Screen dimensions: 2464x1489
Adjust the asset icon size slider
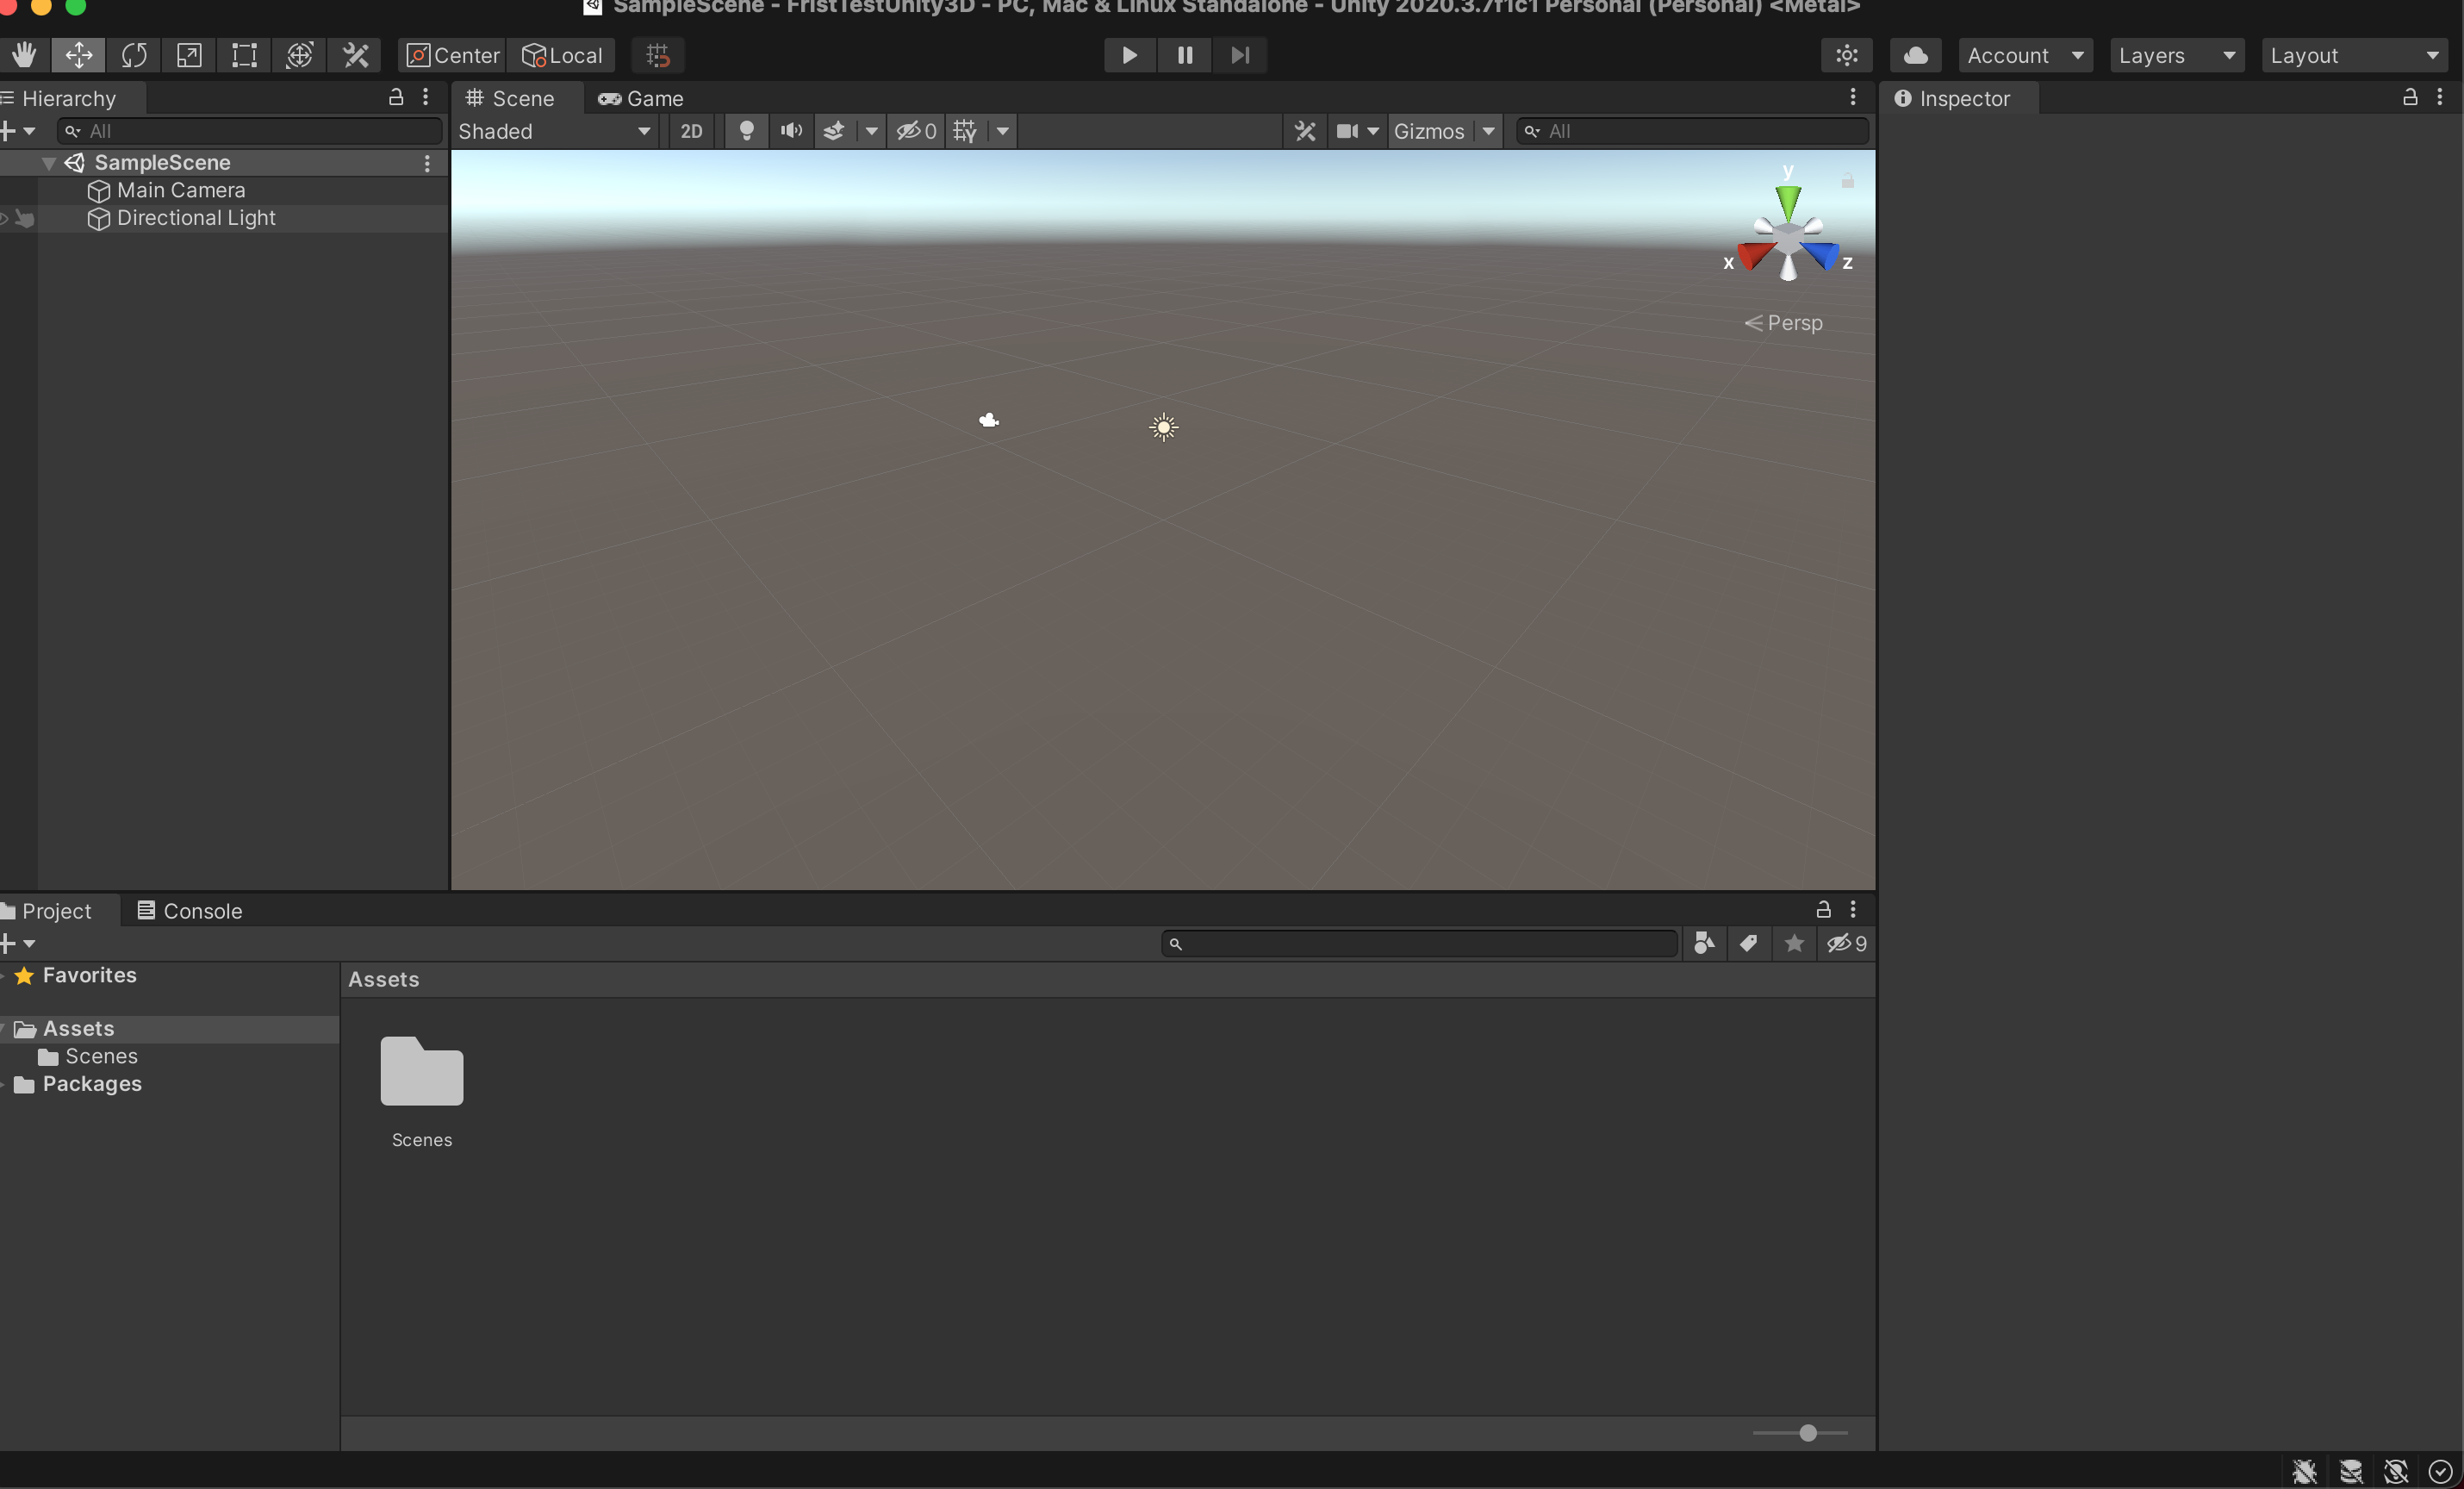(1808, 1433)
